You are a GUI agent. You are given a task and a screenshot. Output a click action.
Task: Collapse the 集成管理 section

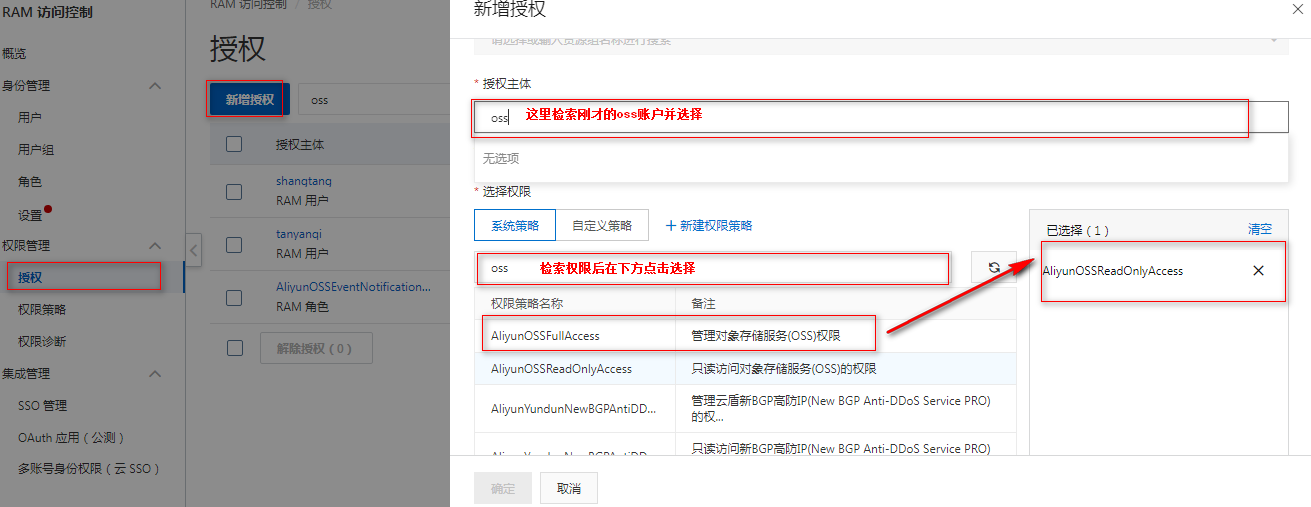coord(155,374)
